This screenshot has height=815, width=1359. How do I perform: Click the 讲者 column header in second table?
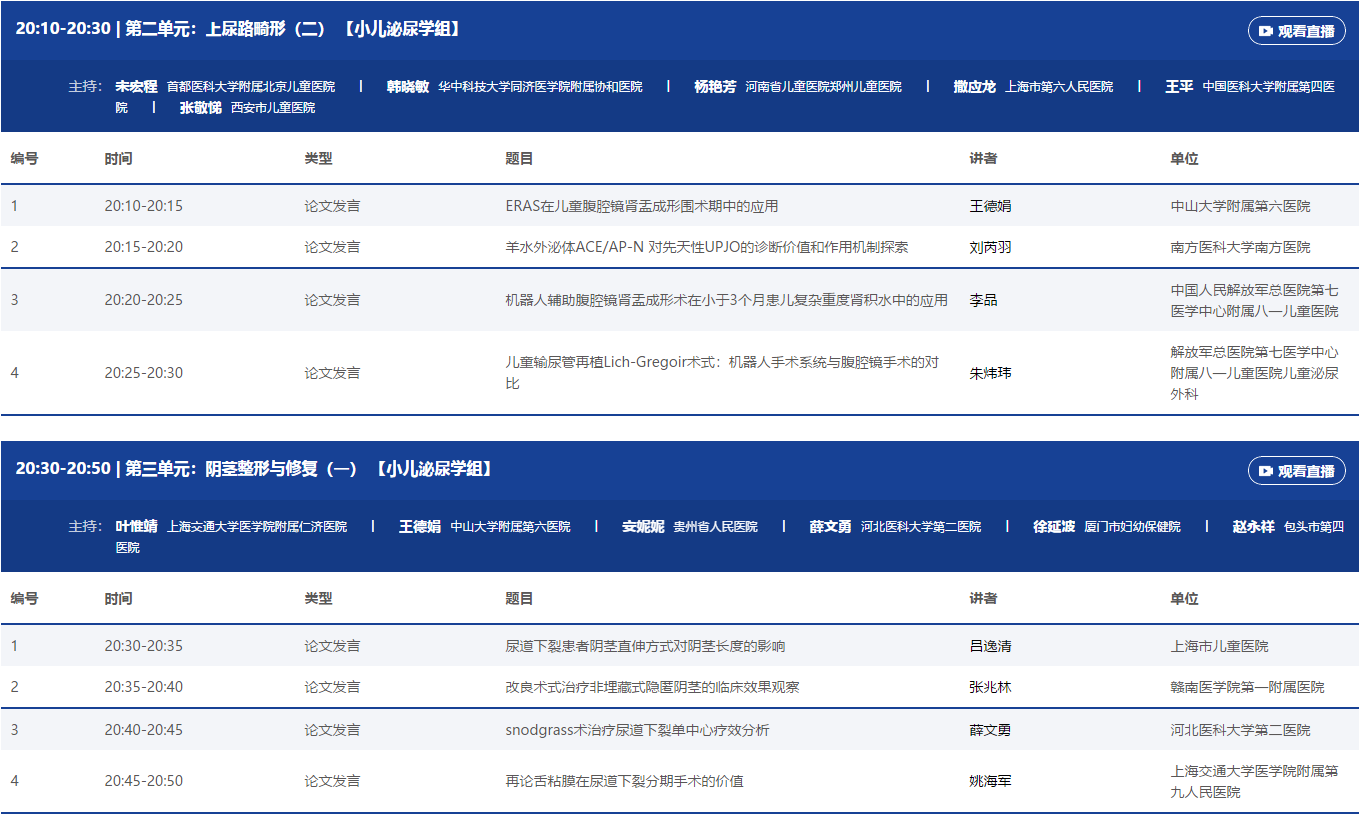tap(983, 599)
